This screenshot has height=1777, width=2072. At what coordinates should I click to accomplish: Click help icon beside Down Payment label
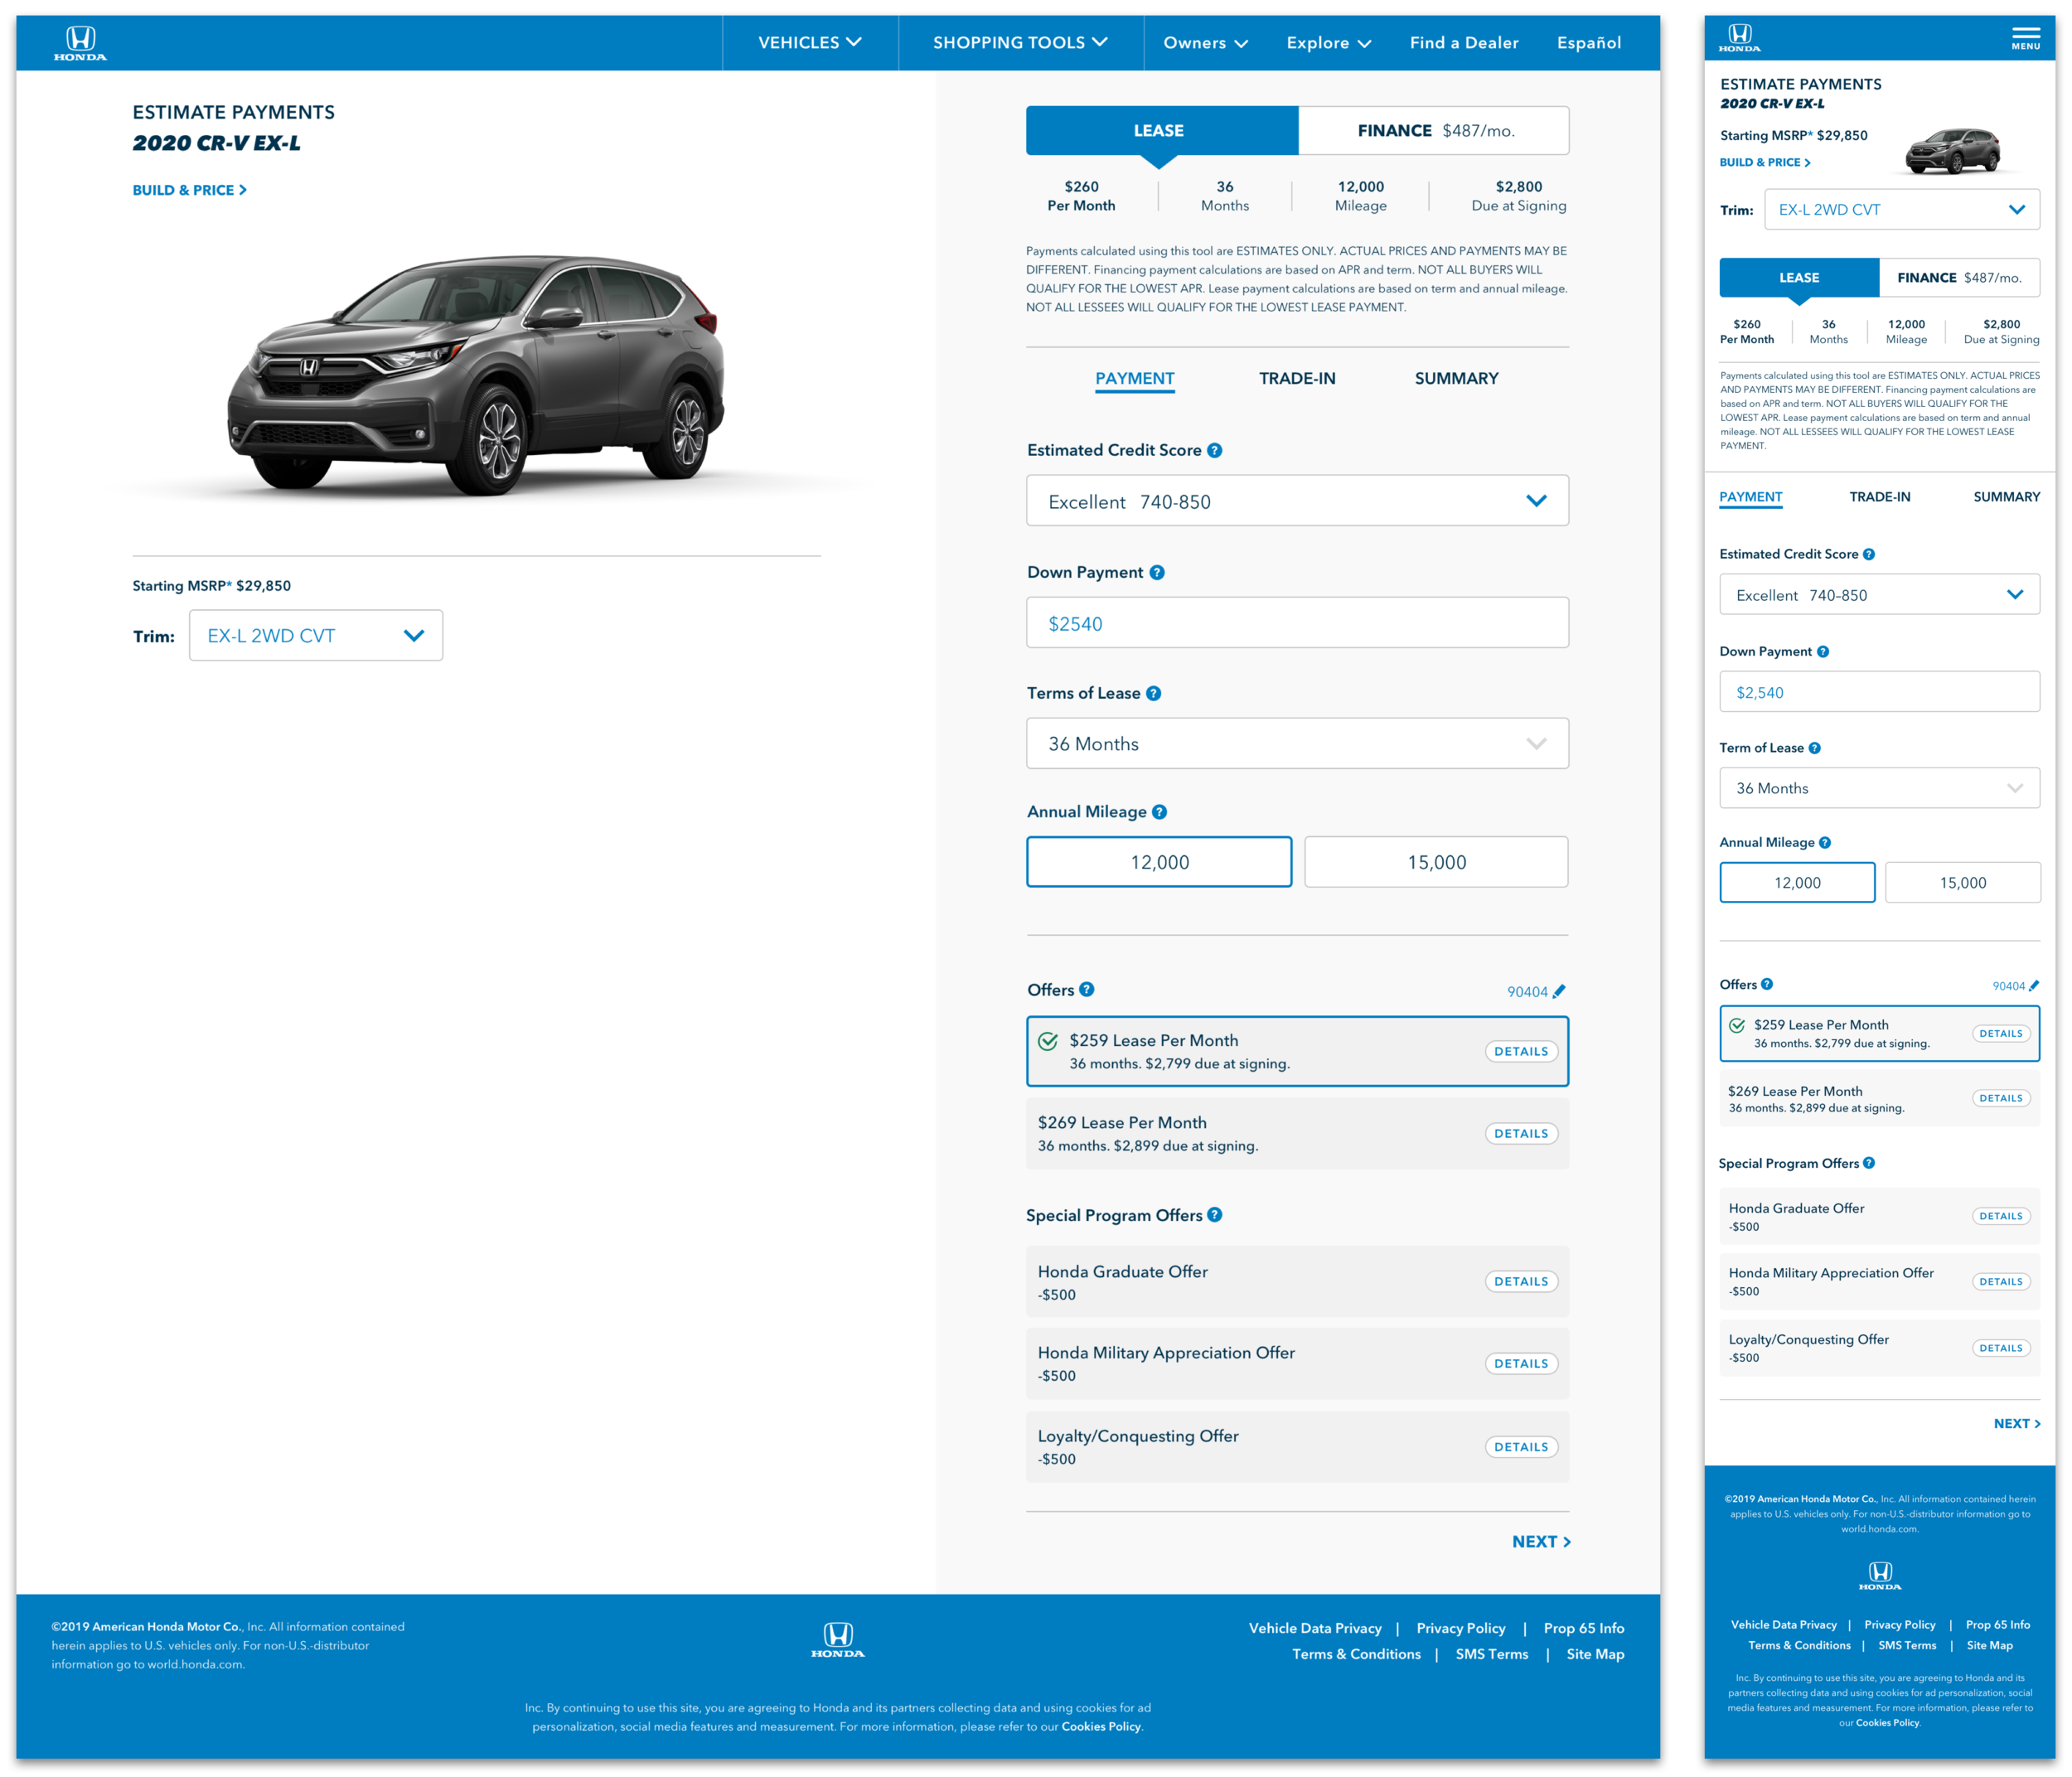click(x=1157, y=572)
